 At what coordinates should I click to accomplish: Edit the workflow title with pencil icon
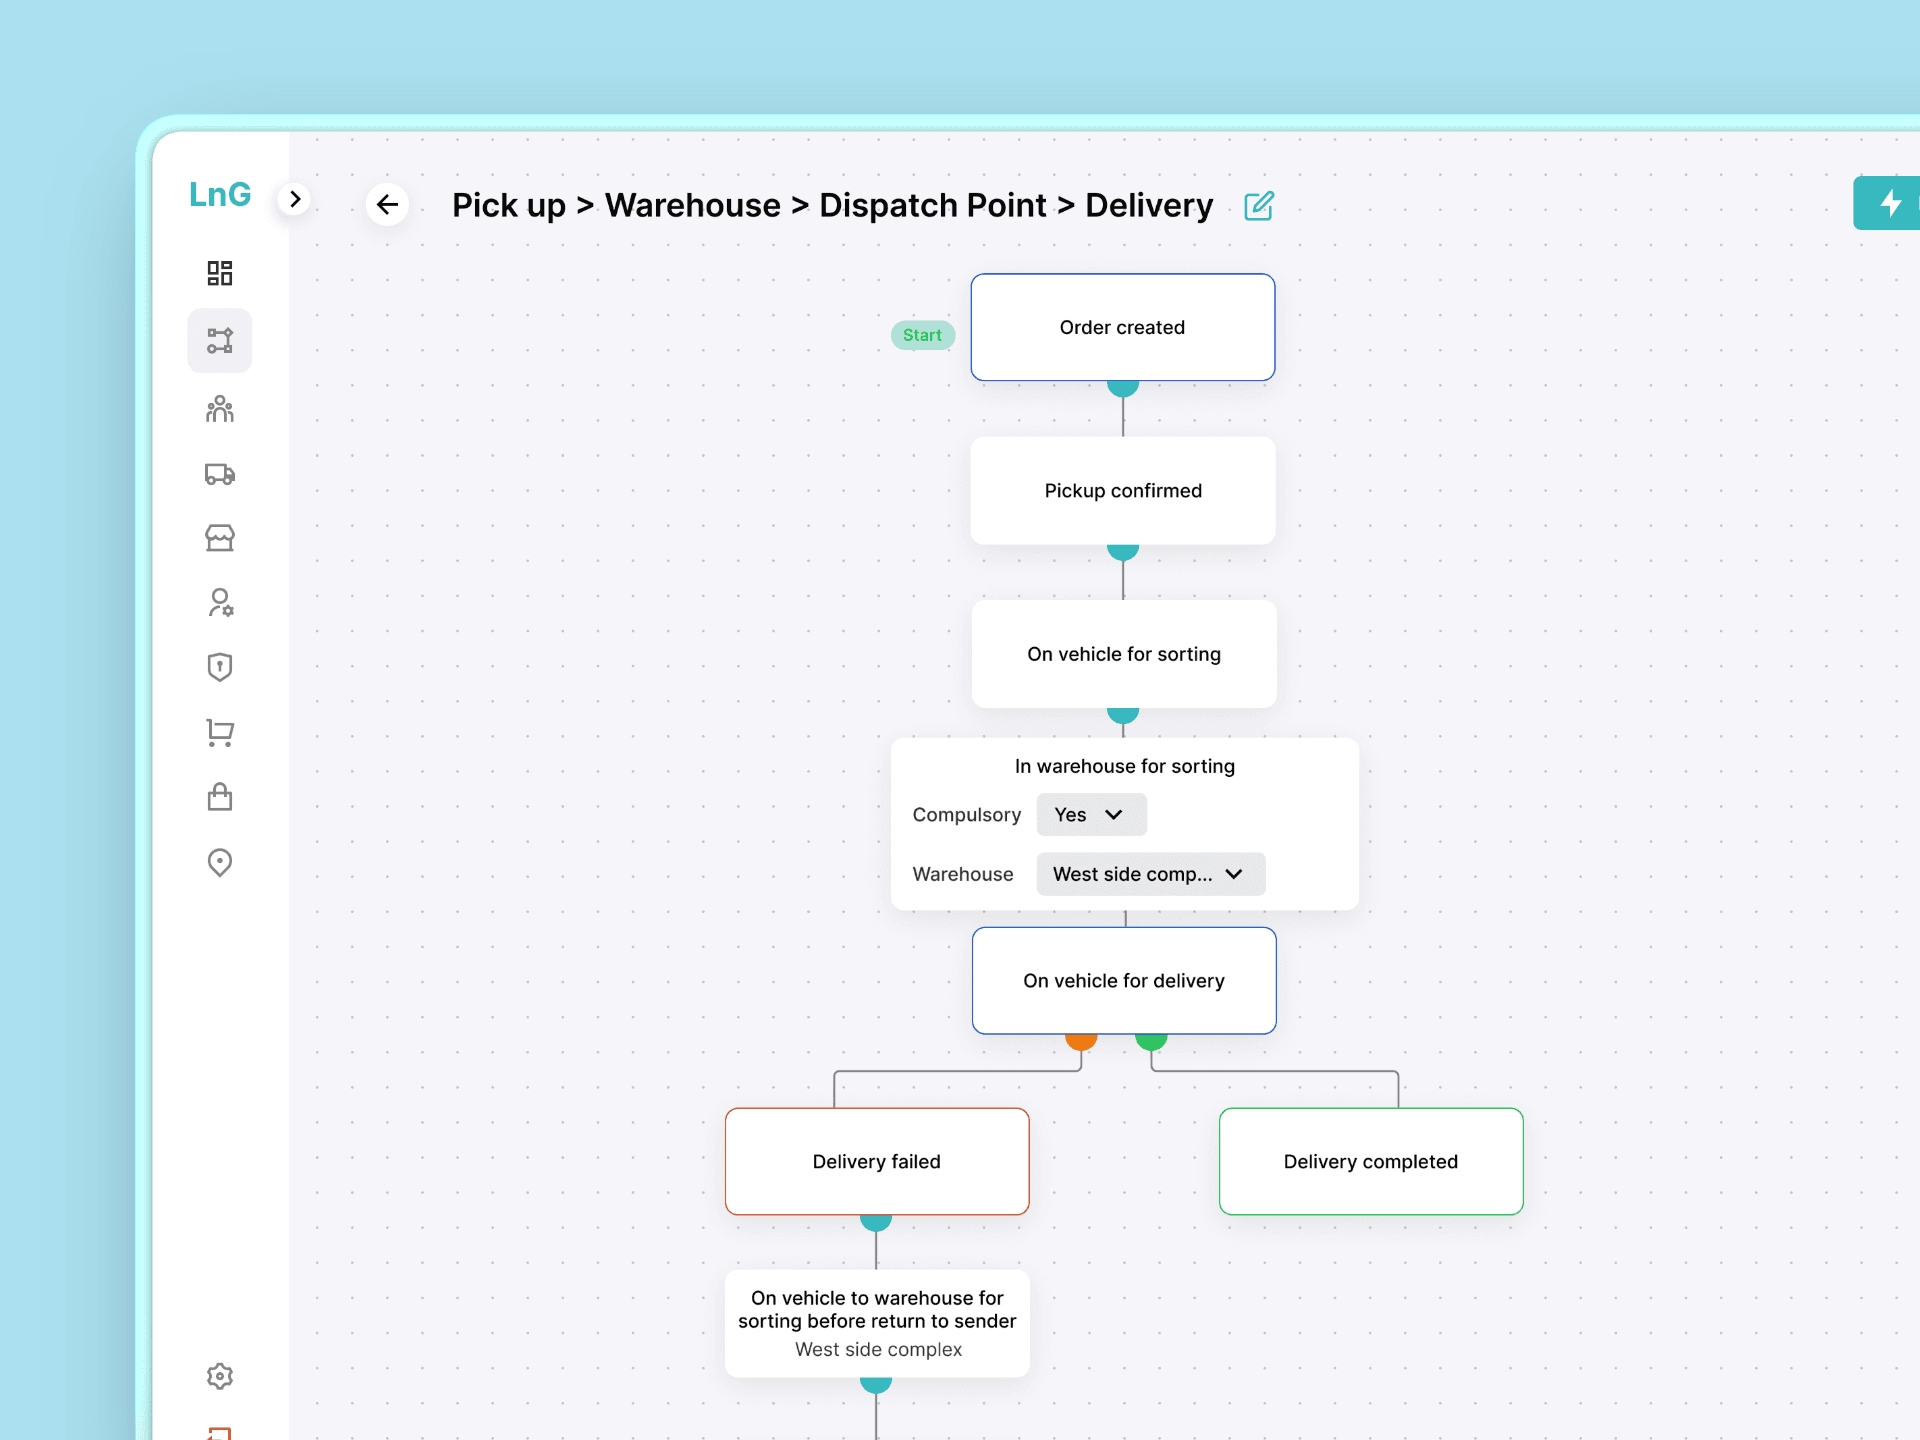1258,206
